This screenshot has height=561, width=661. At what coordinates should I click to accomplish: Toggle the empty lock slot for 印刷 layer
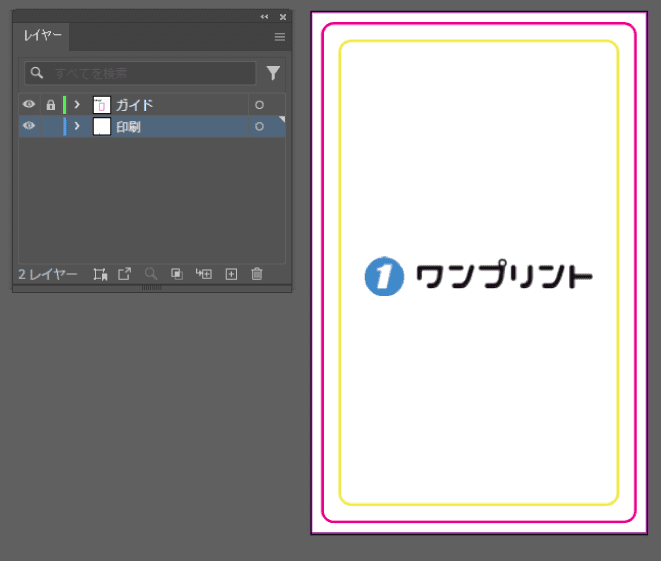tap(50, 126)
